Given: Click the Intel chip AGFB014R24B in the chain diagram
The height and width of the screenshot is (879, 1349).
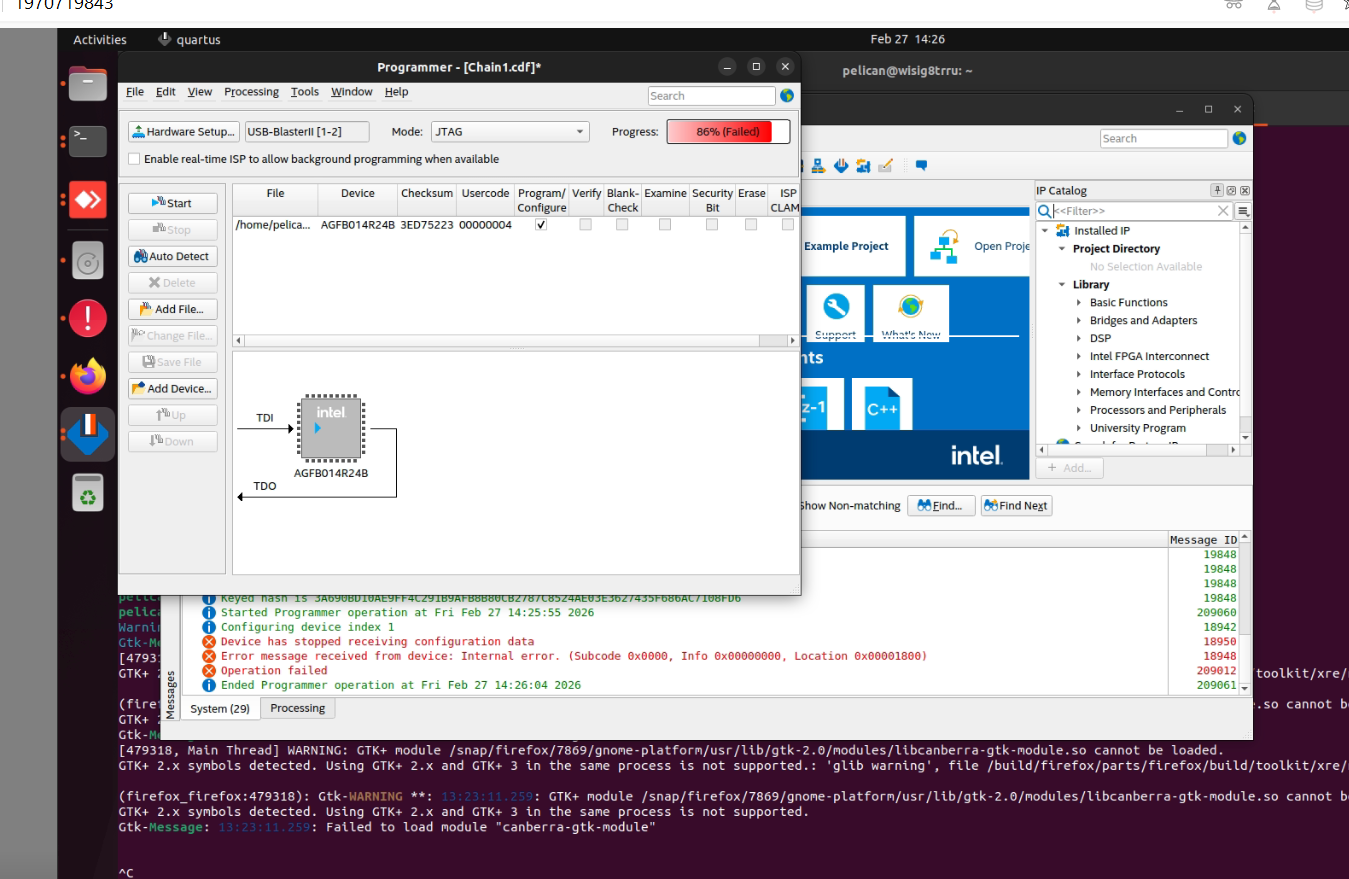Looking at the screenshot, I should (331, 428).
